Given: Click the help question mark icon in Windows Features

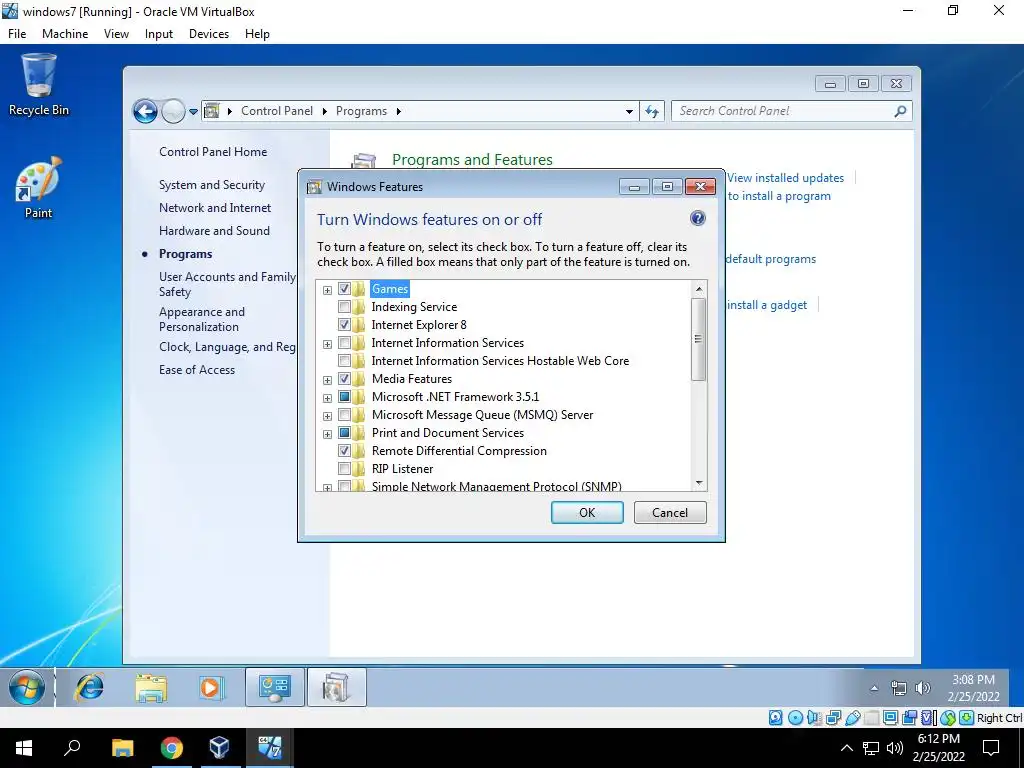Looking at the screenshot, I should [697, 218].
